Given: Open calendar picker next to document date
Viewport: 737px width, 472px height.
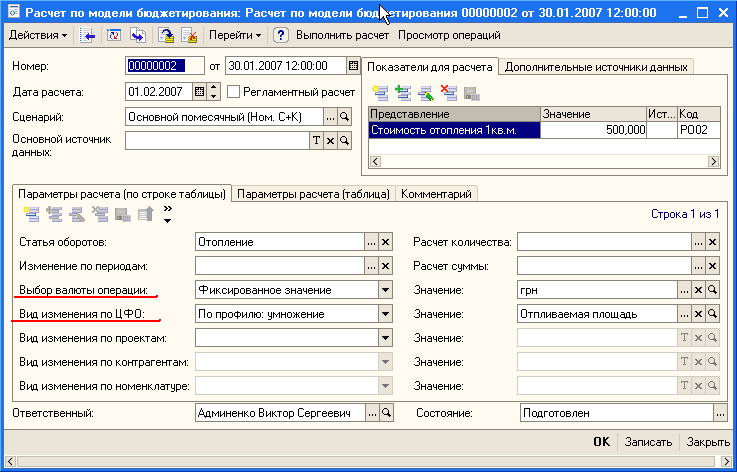Looking at the screenshot, I should point(352,66).
